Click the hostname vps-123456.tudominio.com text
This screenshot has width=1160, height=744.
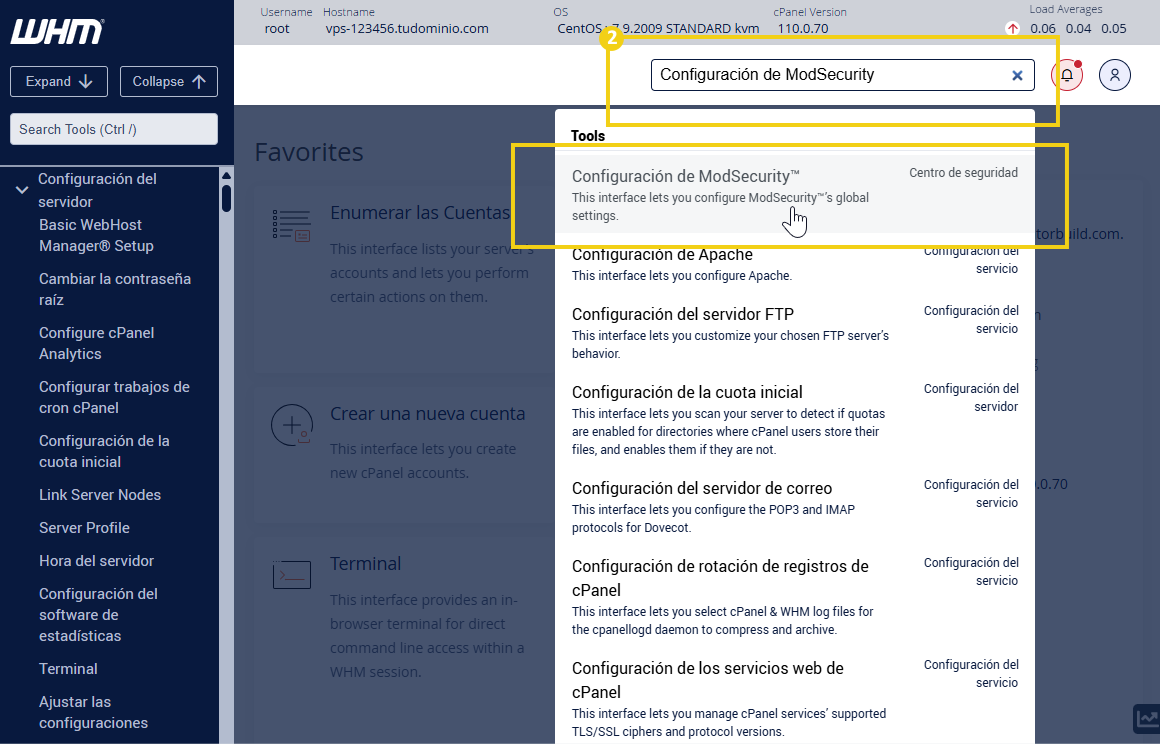407,29
